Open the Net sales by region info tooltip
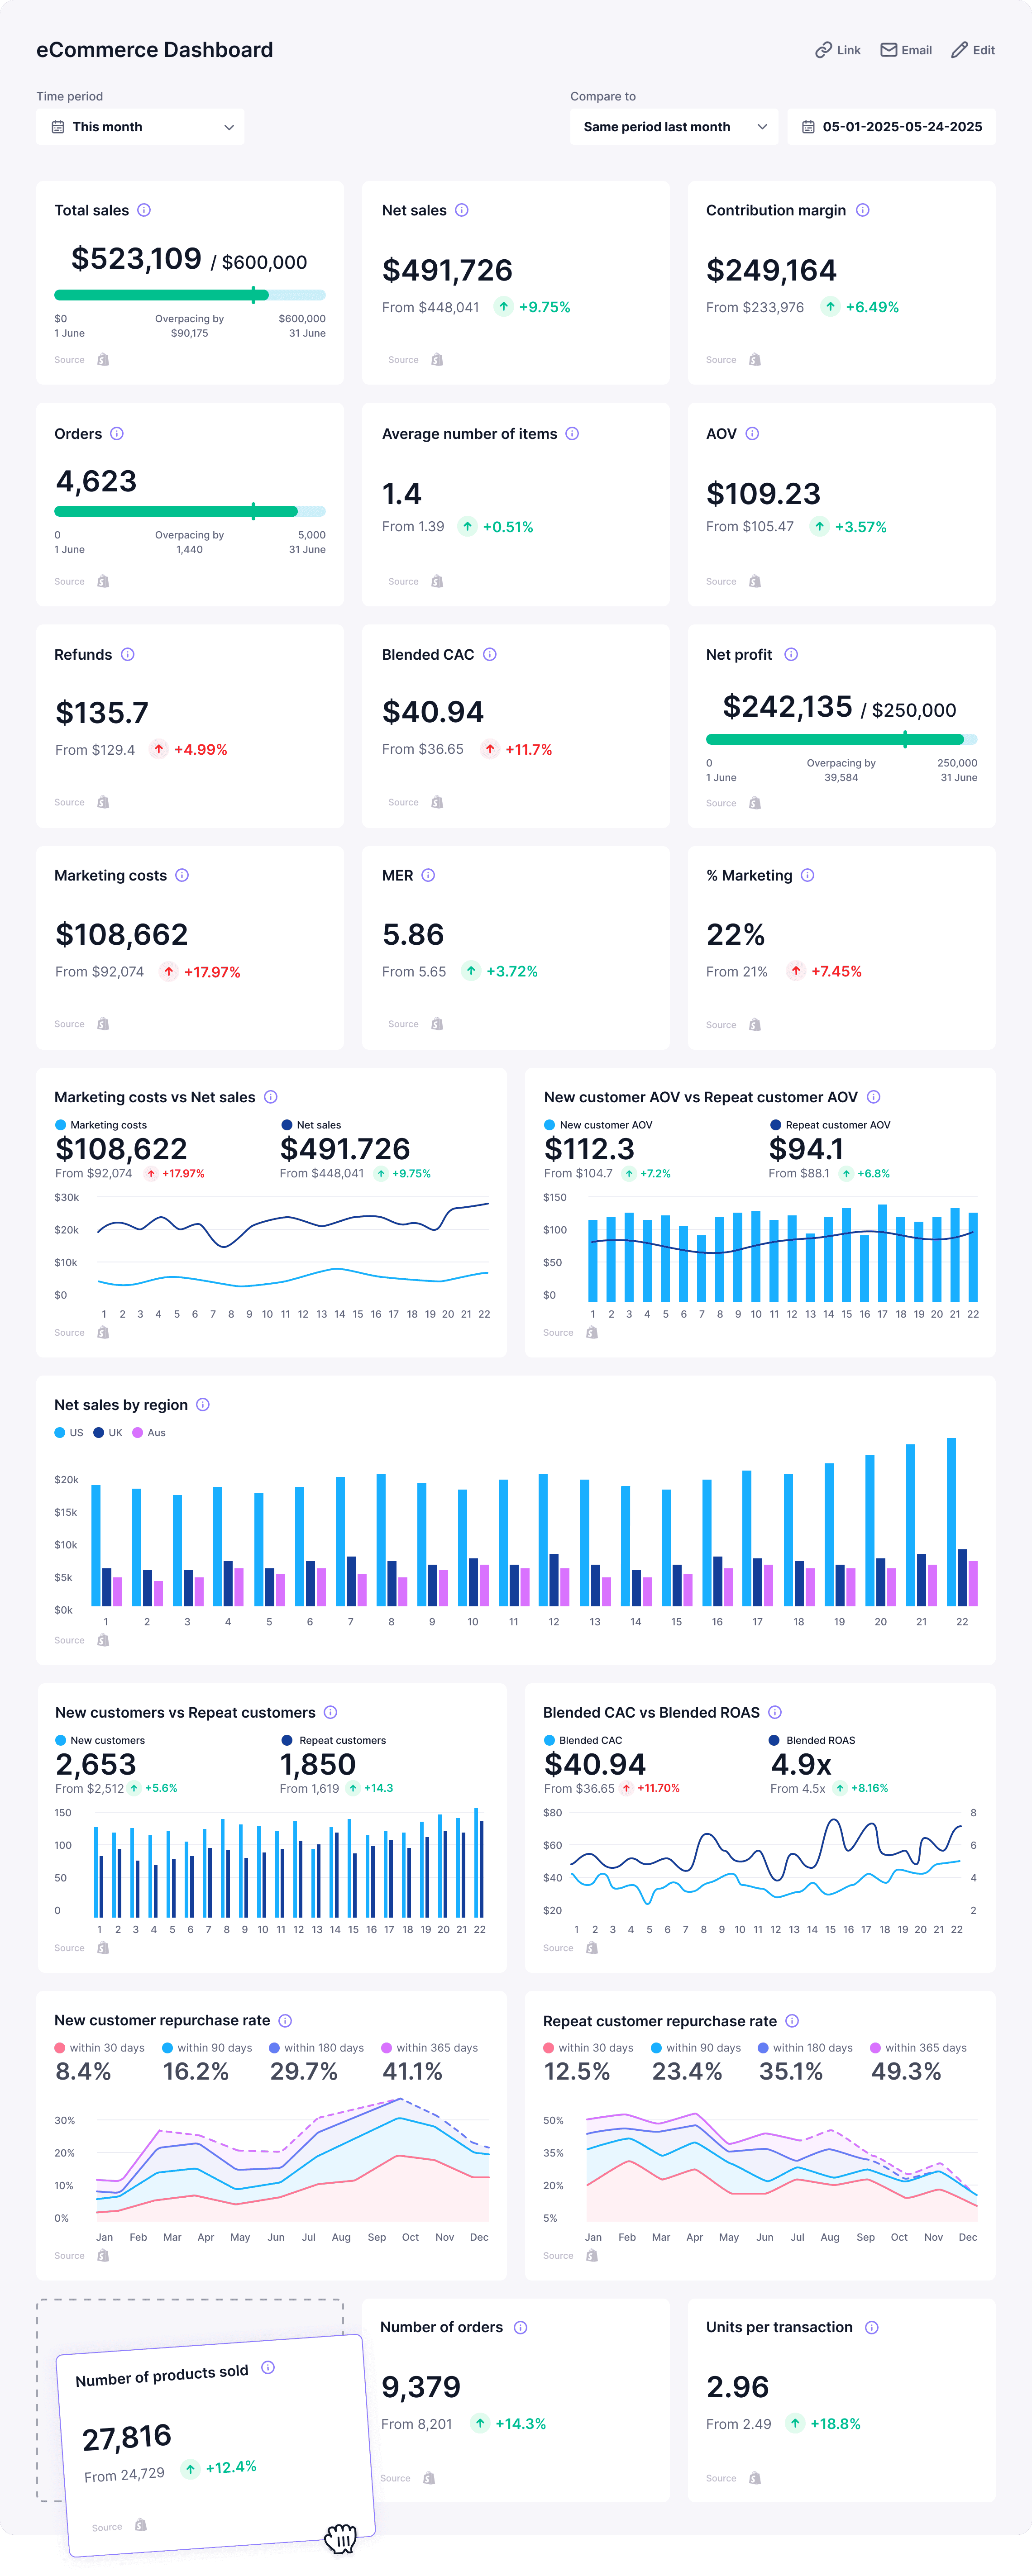This screenshot has width=1032, height=2576. tap(203, 1405)
